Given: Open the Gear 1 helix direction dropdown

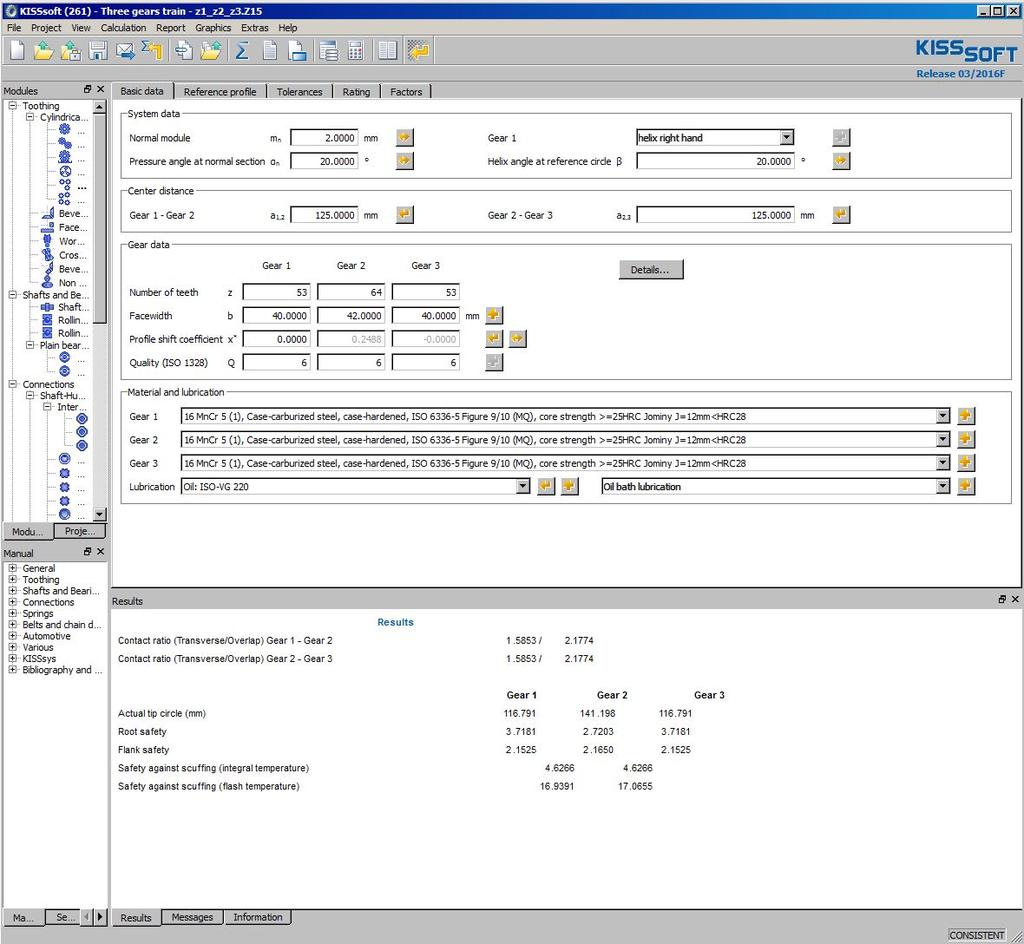Looking at the screenshot, I should pyautogui.click(x=787, y=137).
